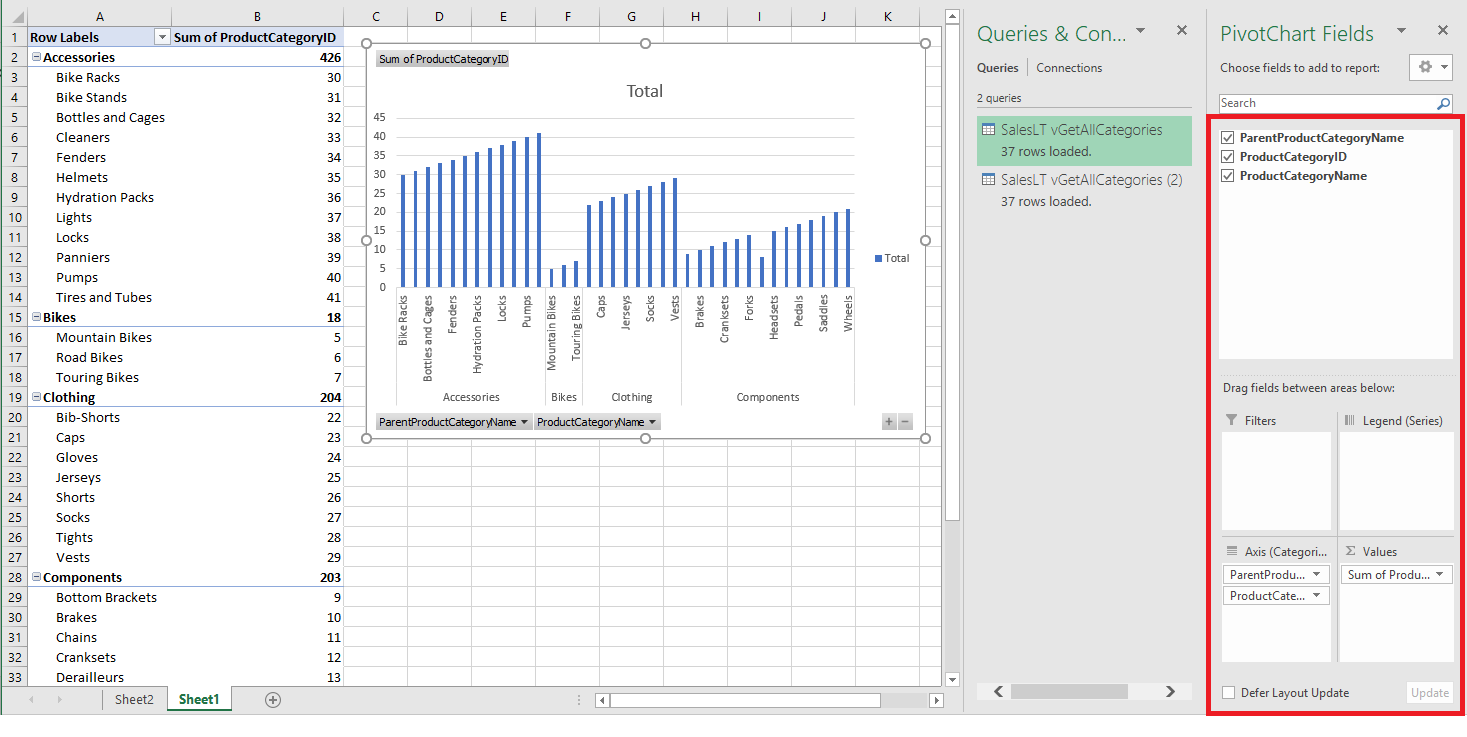Screen dimensions: 1467x737
Task: Expand entire field with chart plus button
Action: coord(888,422)
